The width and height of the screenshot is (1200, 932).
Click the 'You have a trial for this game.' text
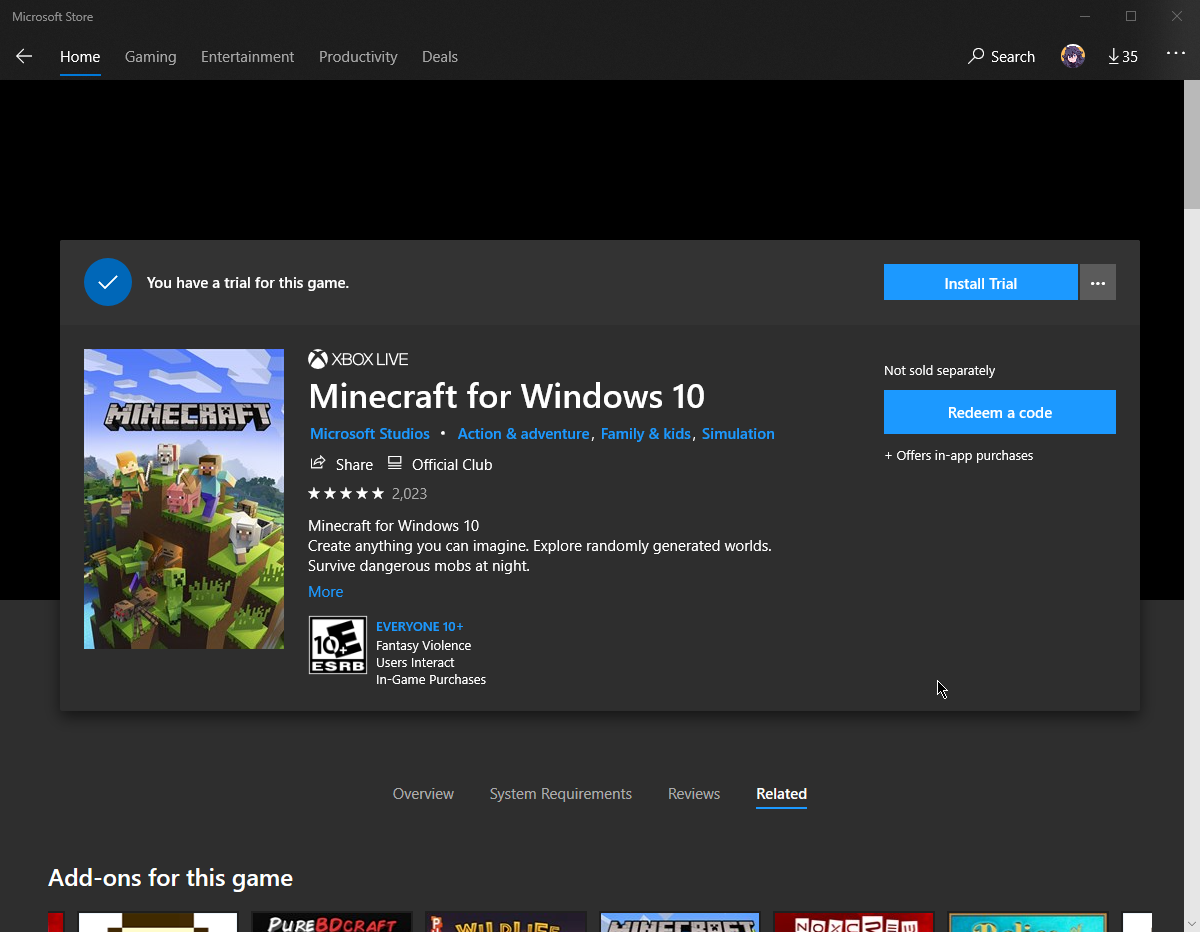(248, 283)
